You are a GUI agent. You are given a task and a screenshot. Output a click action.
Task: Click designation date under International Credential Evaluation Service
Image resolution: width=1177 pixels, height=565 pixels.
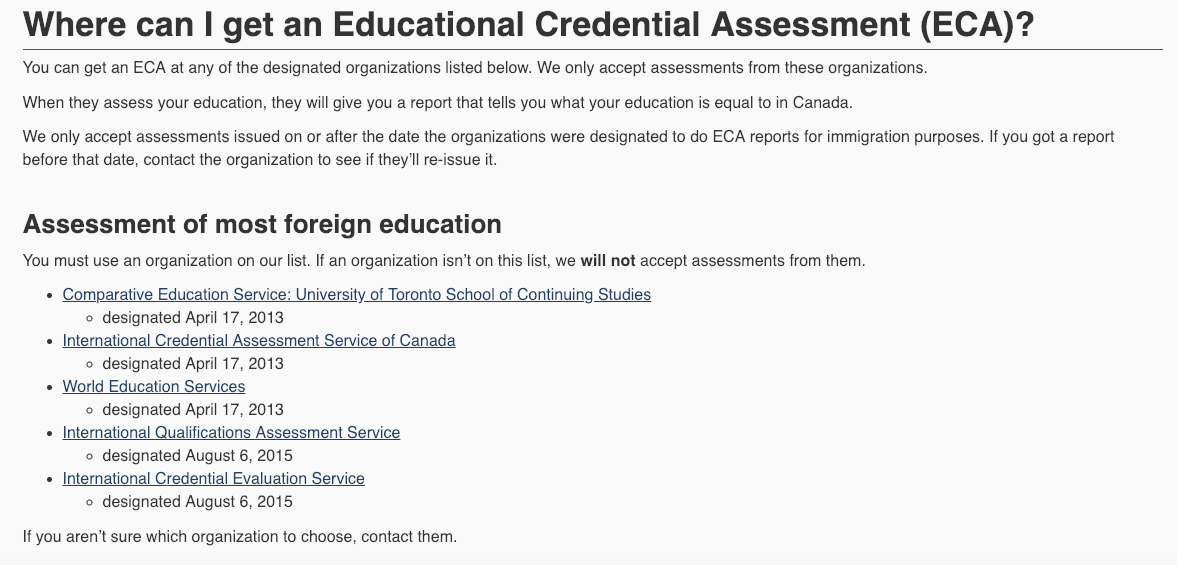pyautogui.click(x=197, y=502)
